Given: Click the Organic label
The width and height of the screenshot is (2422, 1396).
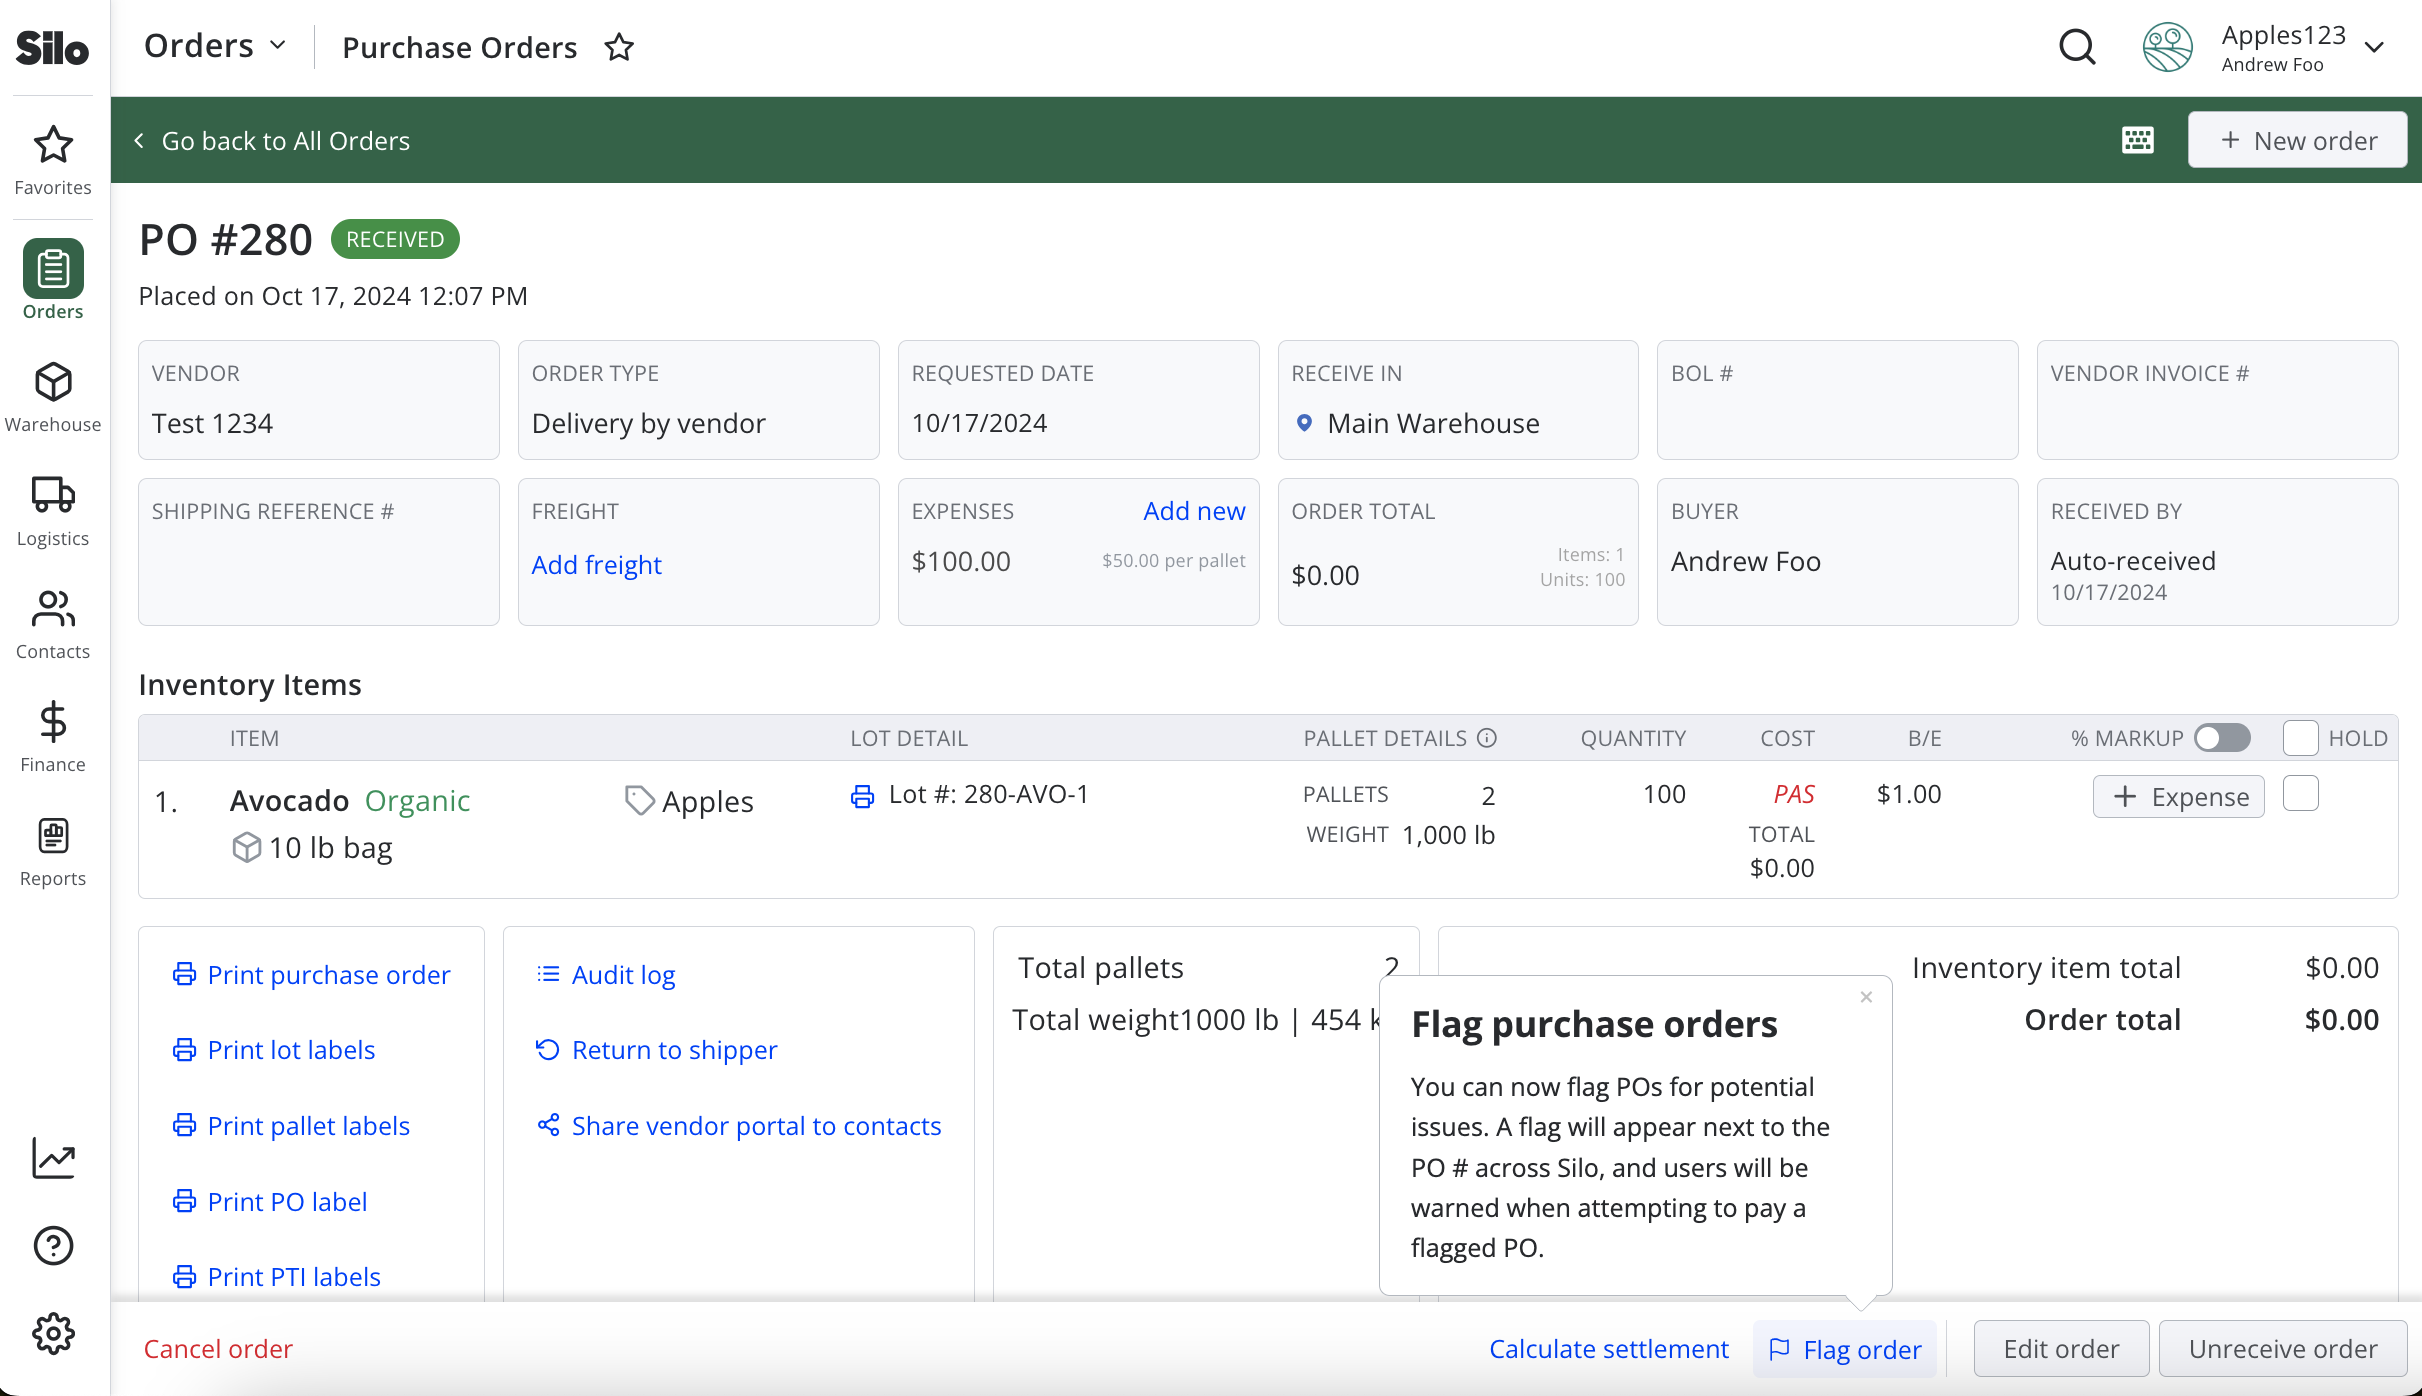Looking at the screenshot, I should tap(417, 801).
